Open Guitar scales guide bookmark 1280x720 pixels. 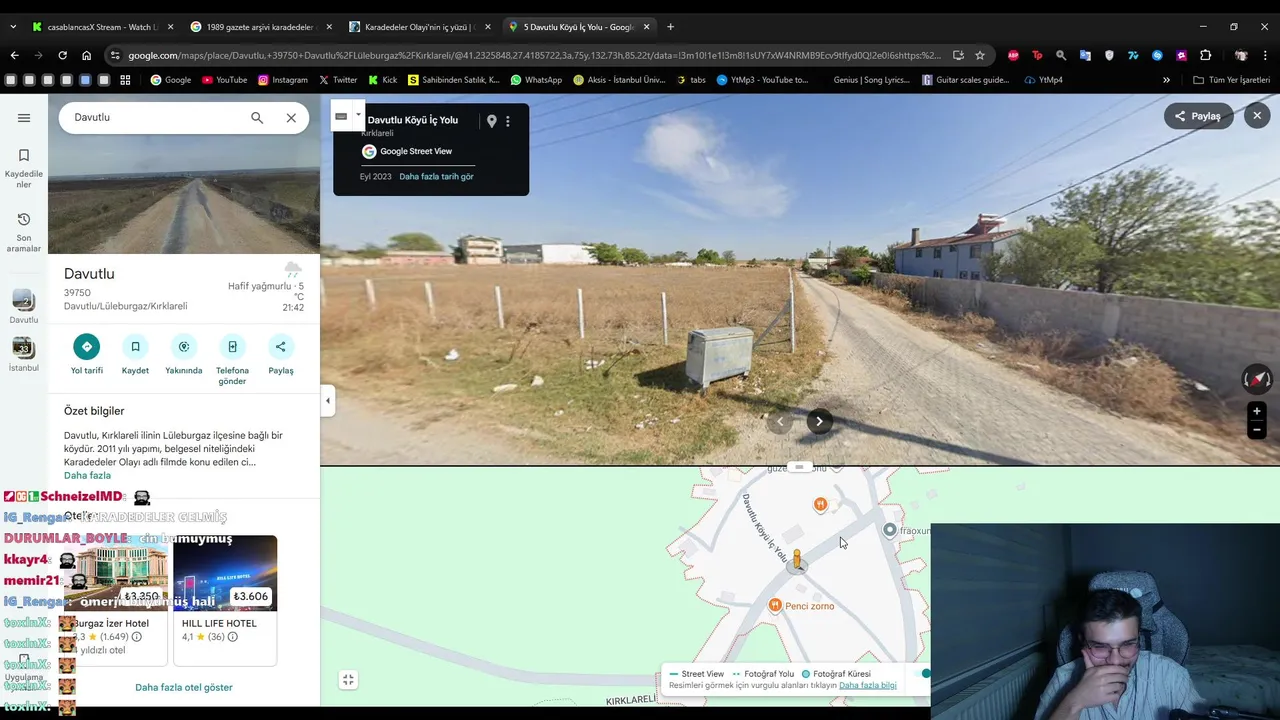click(x=966, y=80)
